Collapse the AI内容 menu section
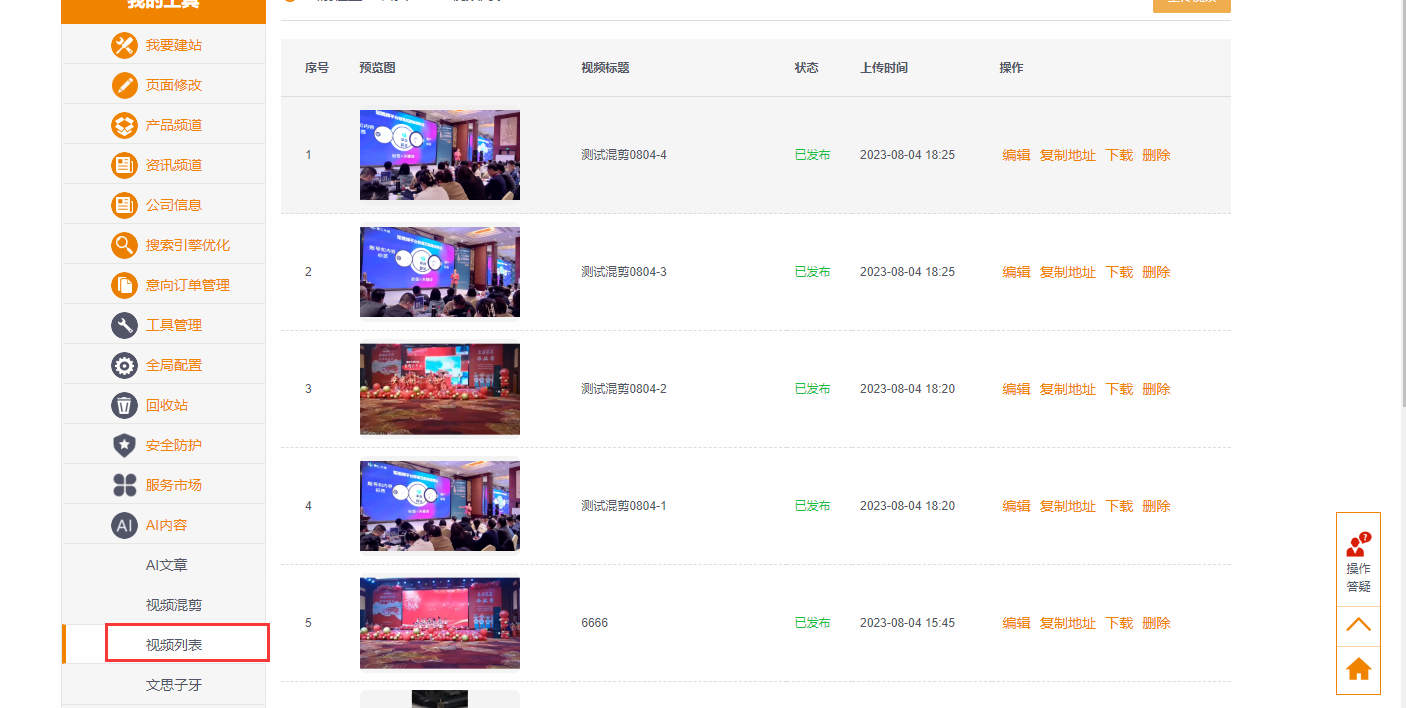Screen dimensions: 1406x708 click(164, 525)
